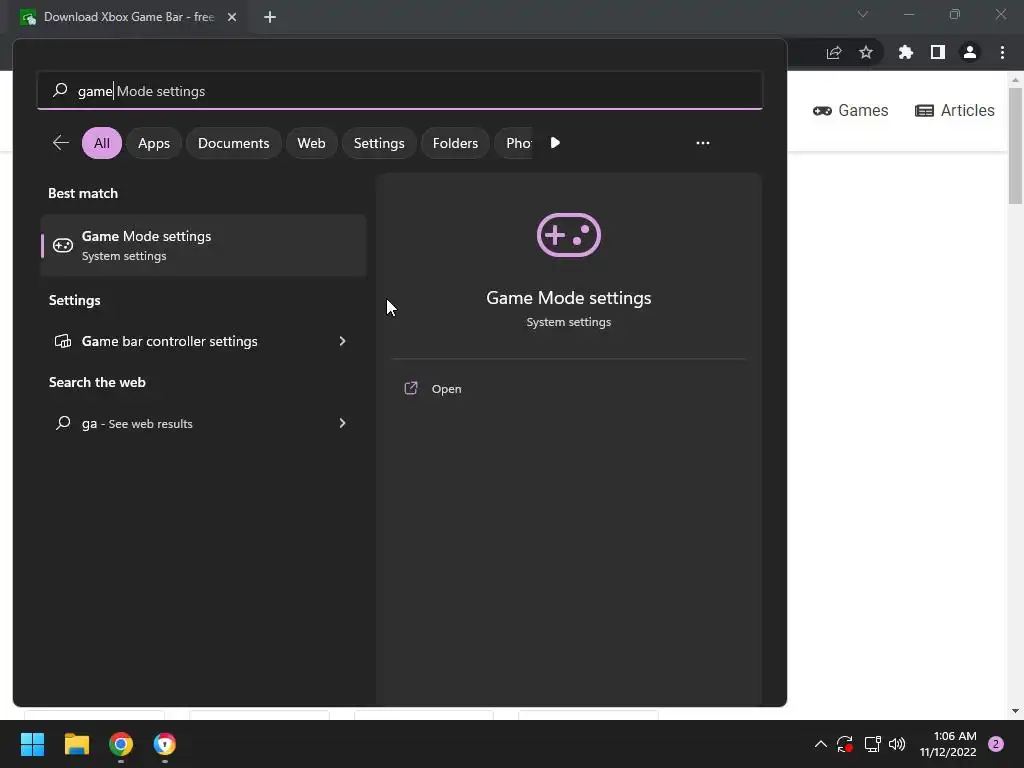Open Chrome three-dot menu
The height and width of the screenshot is (768, 1024).
coord(1002,52)
